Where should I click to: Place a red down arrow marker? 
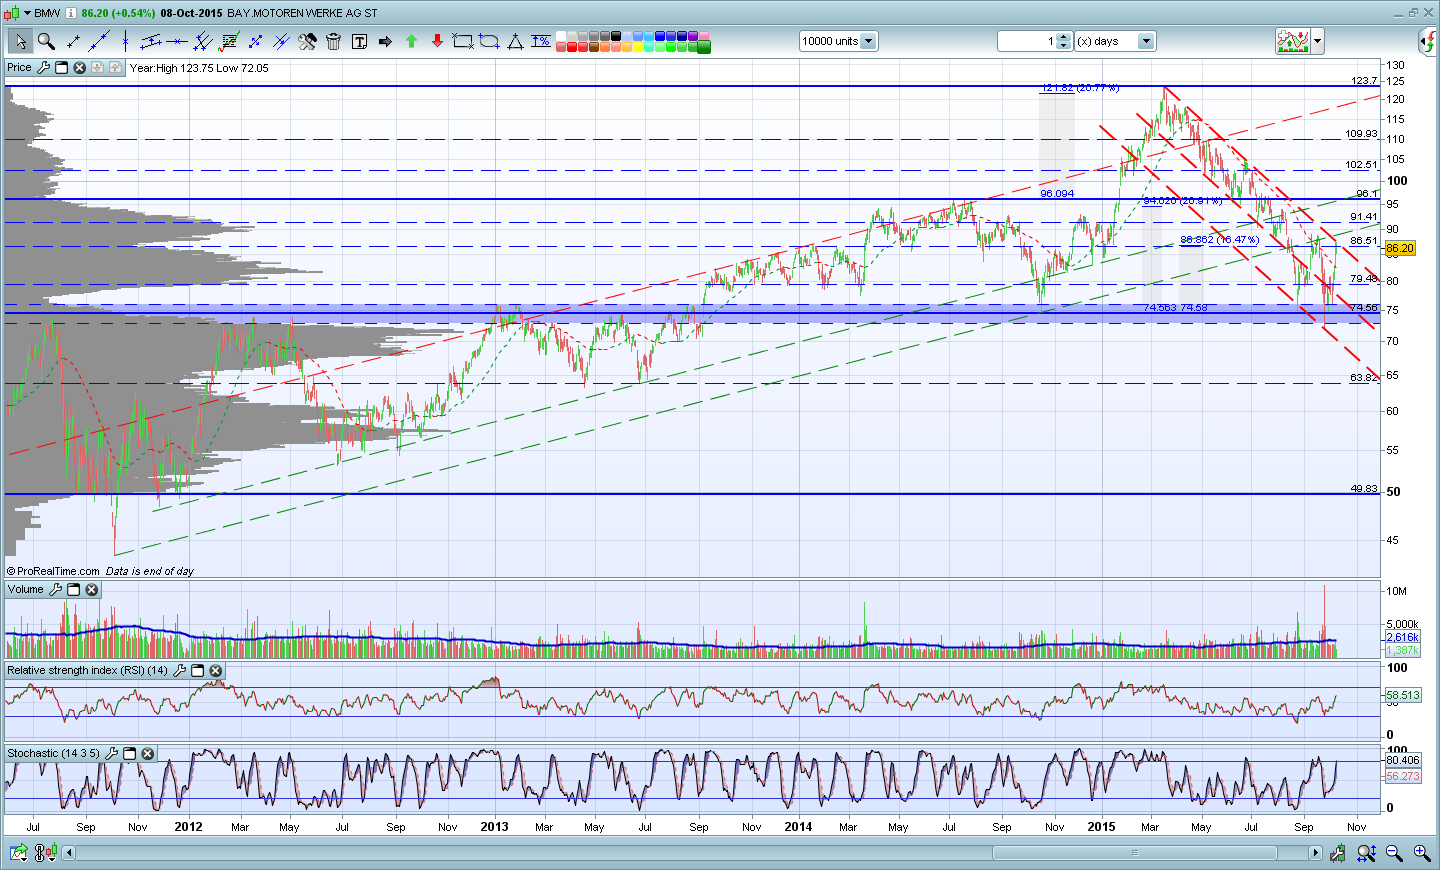point(437,41)
